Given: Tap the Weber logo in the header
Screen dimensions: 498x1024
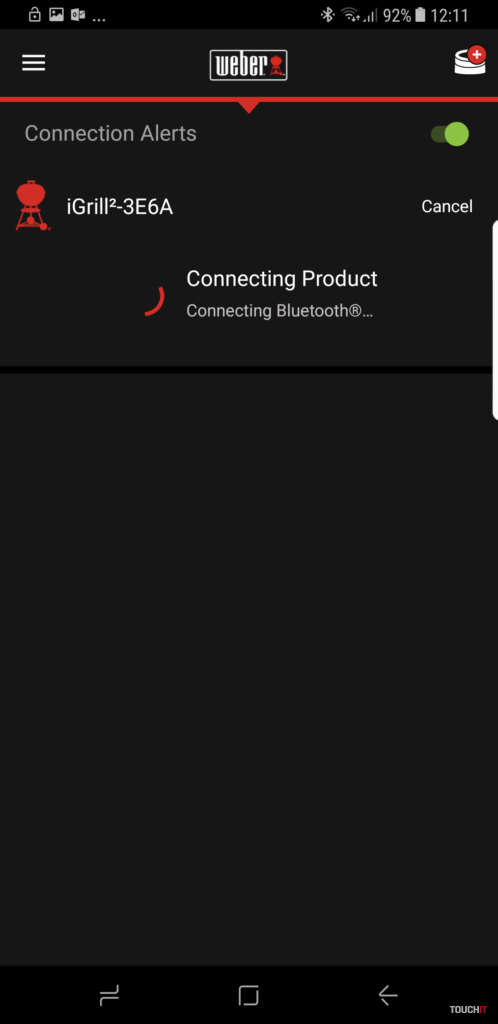Looking at the screenshot, I should point(248,65).
